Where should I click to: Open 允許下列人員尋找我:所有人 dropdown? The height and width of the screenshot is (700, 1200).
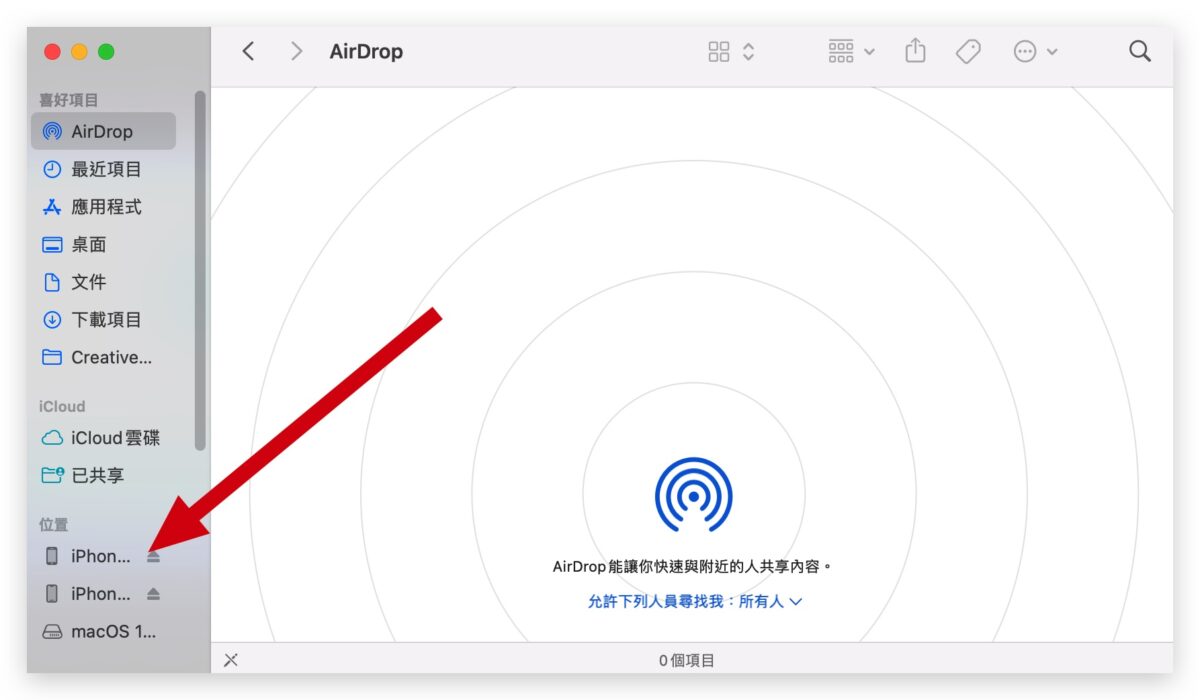point(695,602)
